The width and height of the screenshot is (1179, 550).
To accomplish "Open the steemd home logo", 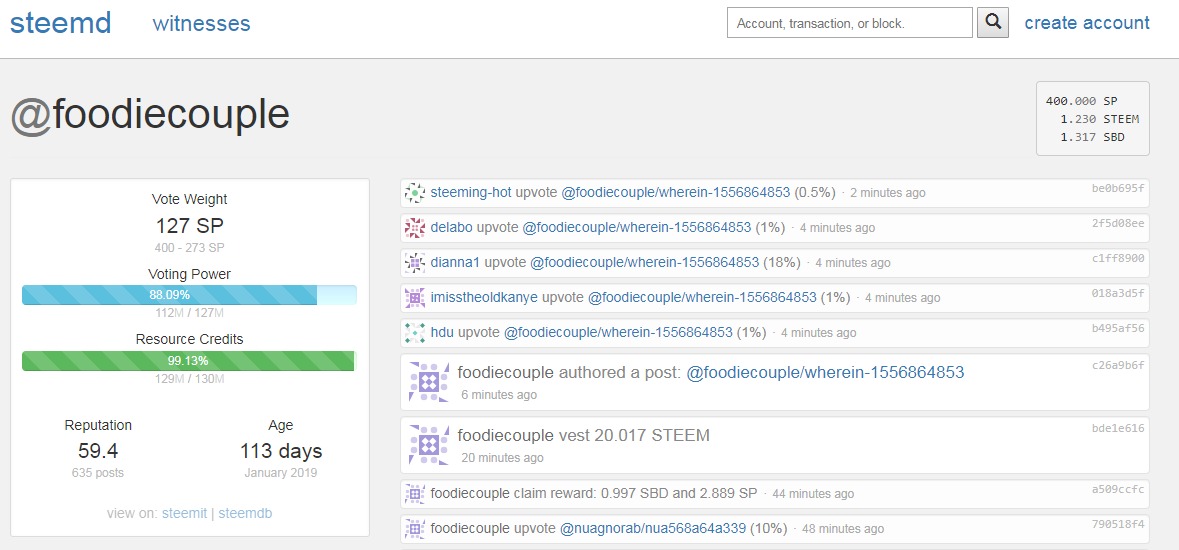I will point(60,23).
